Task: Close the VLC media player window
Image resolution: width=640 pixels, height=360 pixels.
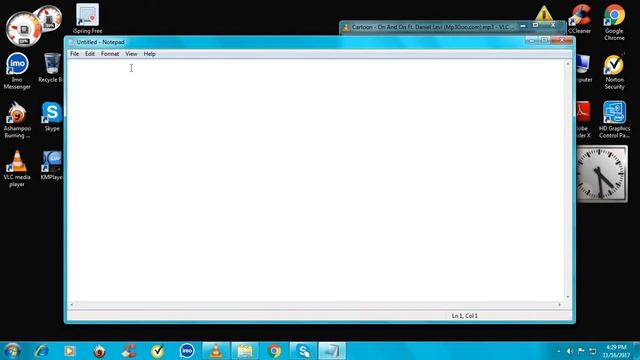Action: pyautogui.click(x=553, y=26)
